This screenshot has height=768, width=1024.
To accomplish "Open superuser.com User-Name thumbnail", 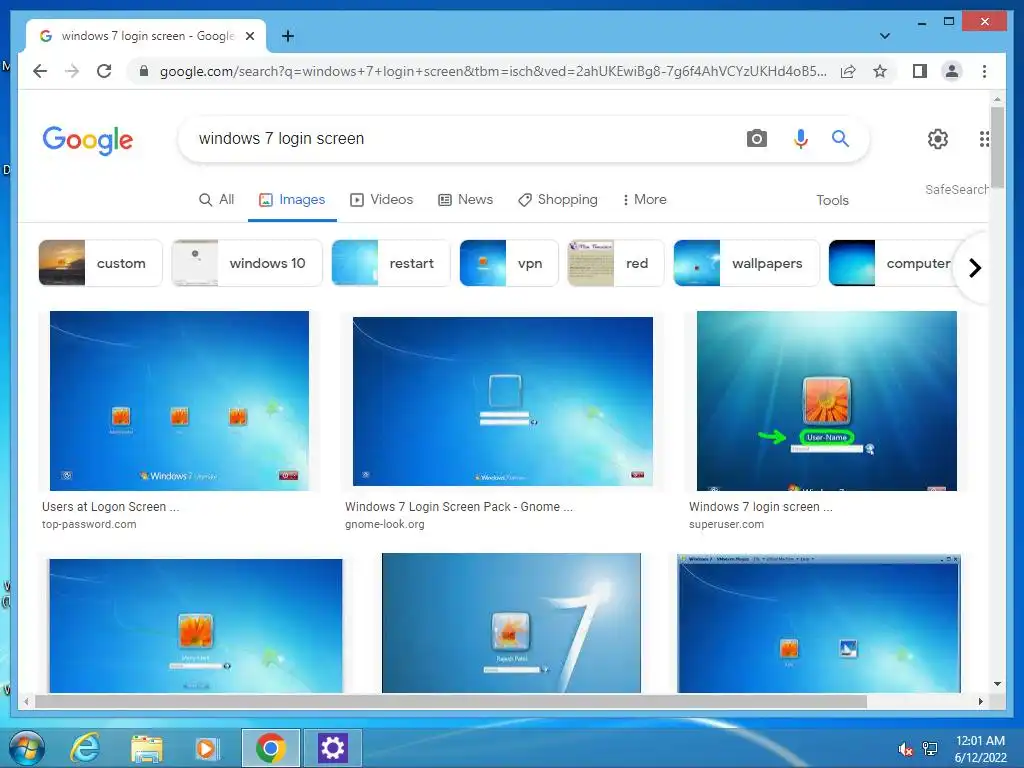I will 827,401.
